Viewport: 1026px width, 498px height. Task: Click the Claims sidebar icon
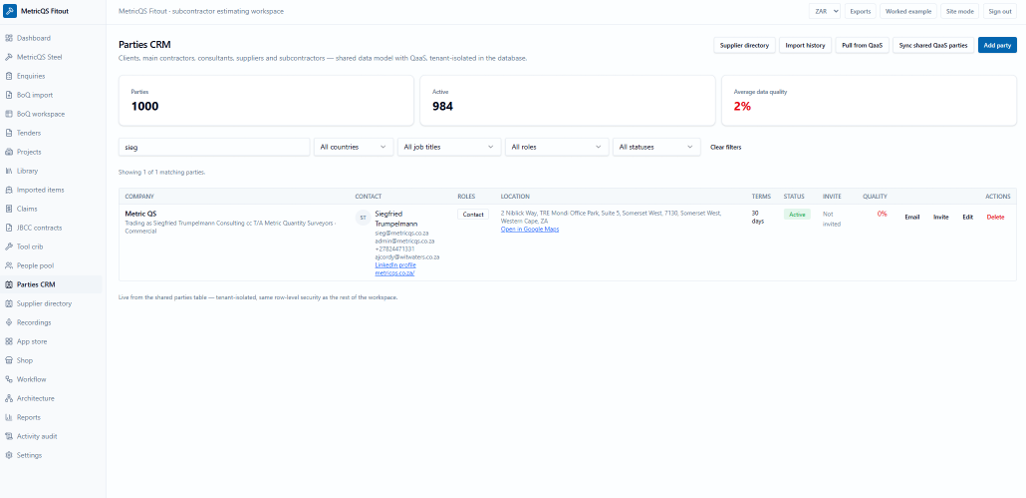click(9, 209)
